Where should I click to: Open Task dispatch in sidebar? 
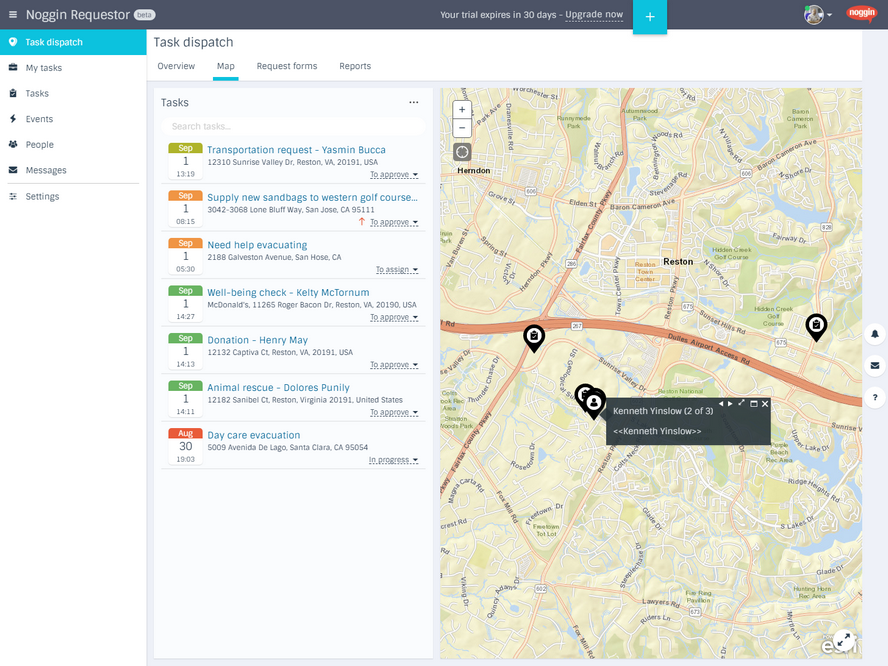click(73, 42)
